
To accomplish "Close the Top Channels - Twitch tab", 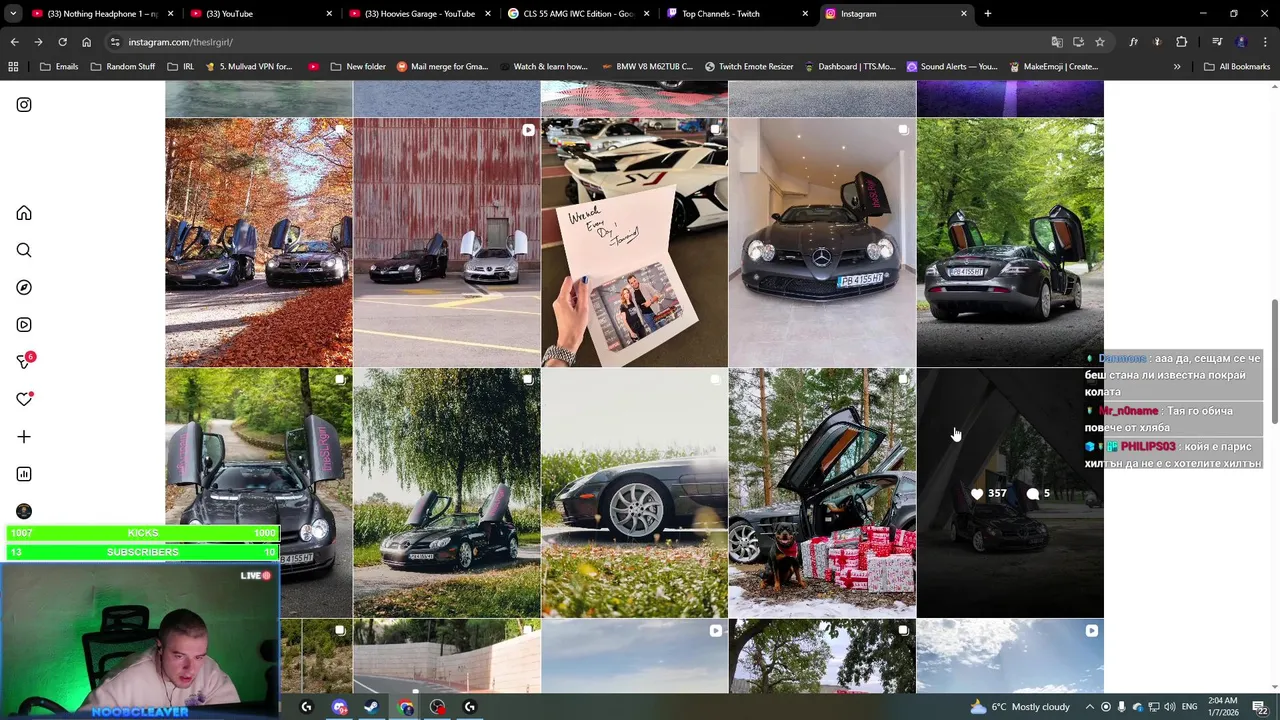I will [x=805, y=14].
